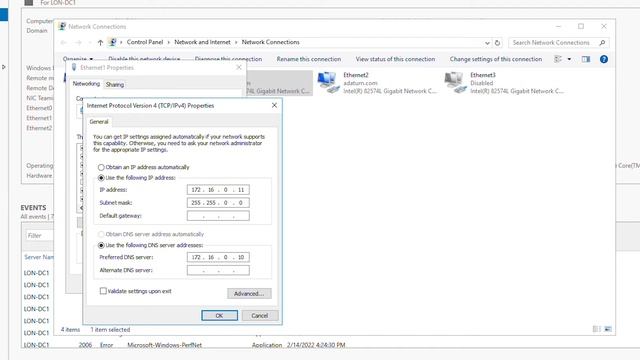Switch to details view icon in status bar
Screen dimensions: 640x360
(596, 329)
